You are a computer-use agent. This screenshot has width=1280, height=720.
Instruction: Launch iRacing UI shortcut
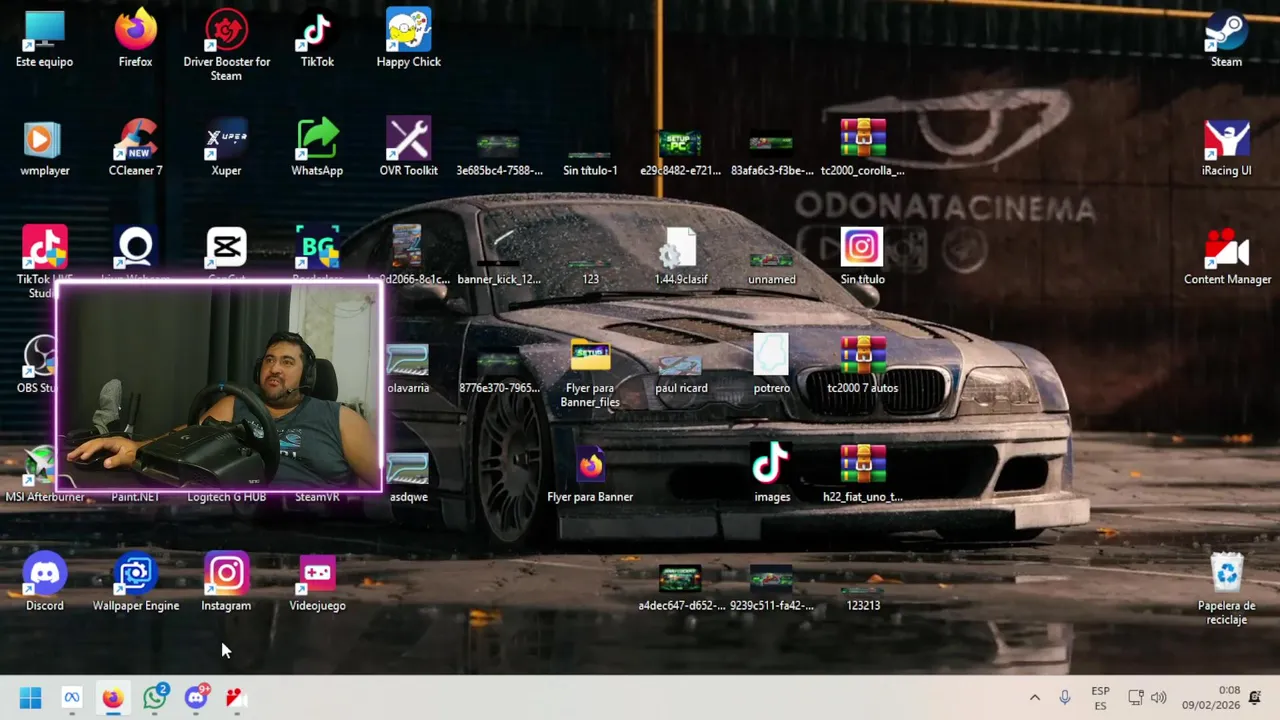click(x=1226, y=147)
